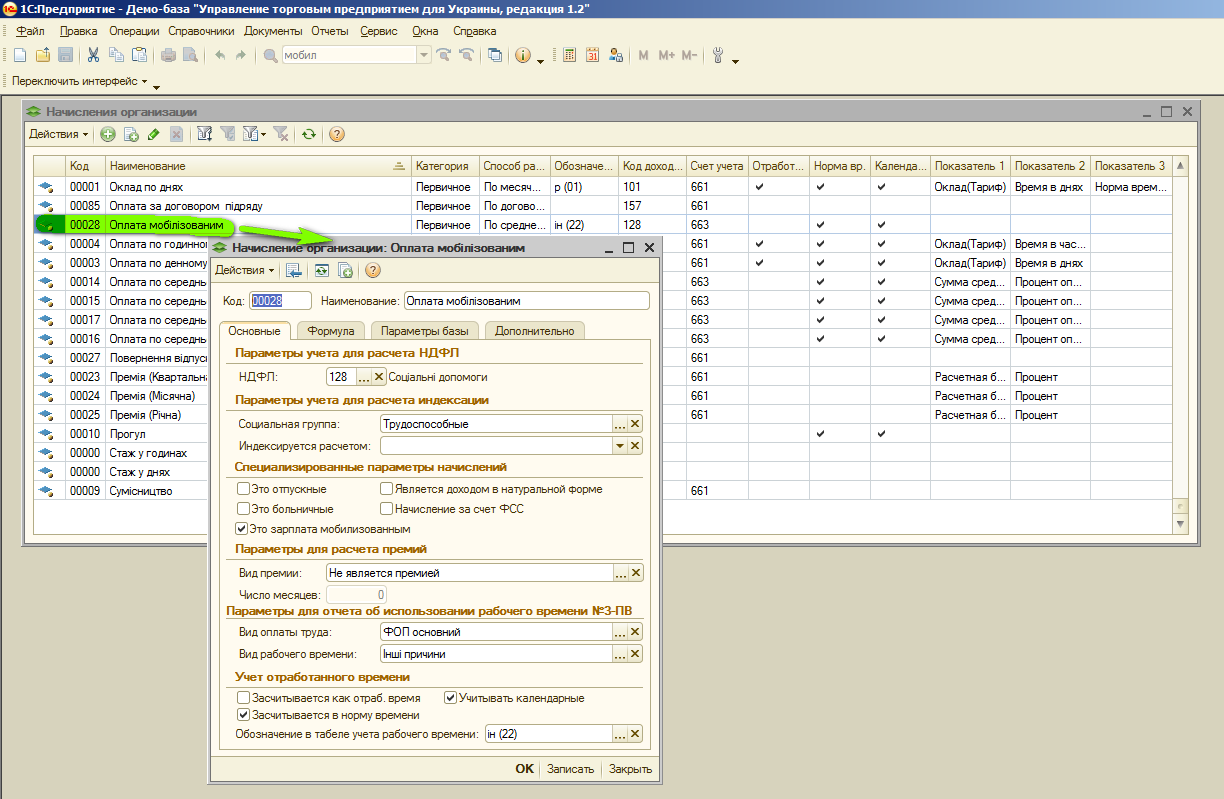Open the Операции menu
The height and width of the screenshot is (799, 1224).
[134, 31]
